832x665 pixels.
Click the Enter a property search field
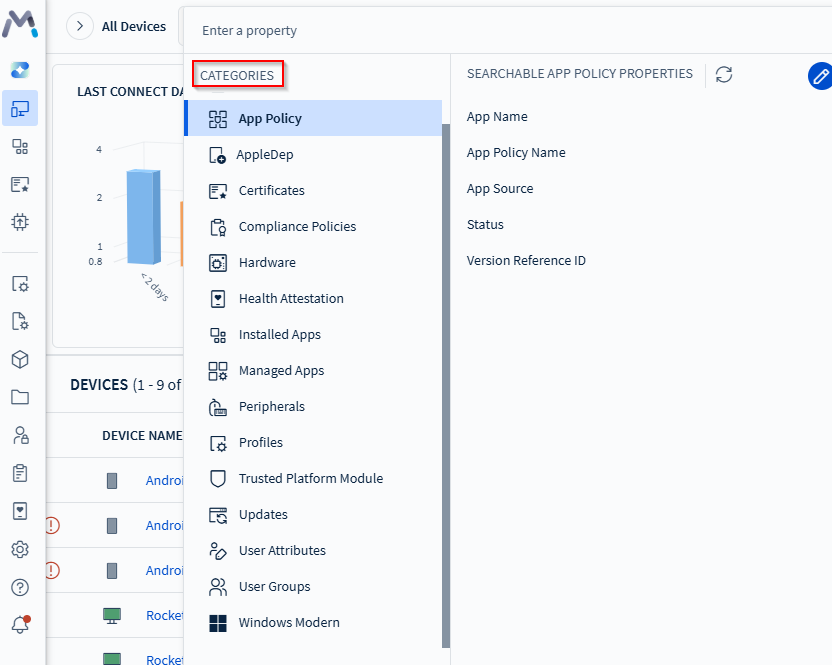500,30
